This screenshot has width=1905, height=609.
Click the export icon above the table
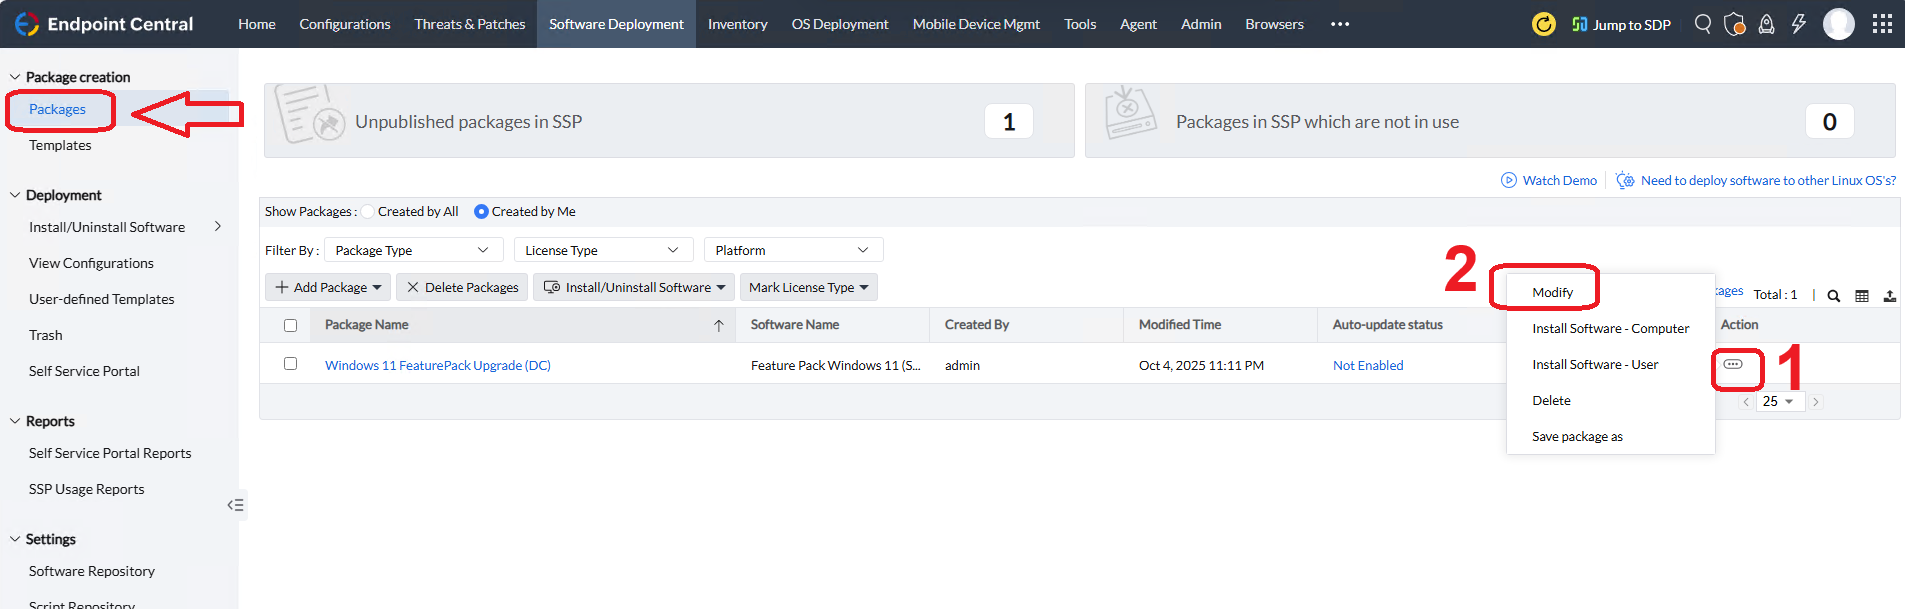[1889, 295]
